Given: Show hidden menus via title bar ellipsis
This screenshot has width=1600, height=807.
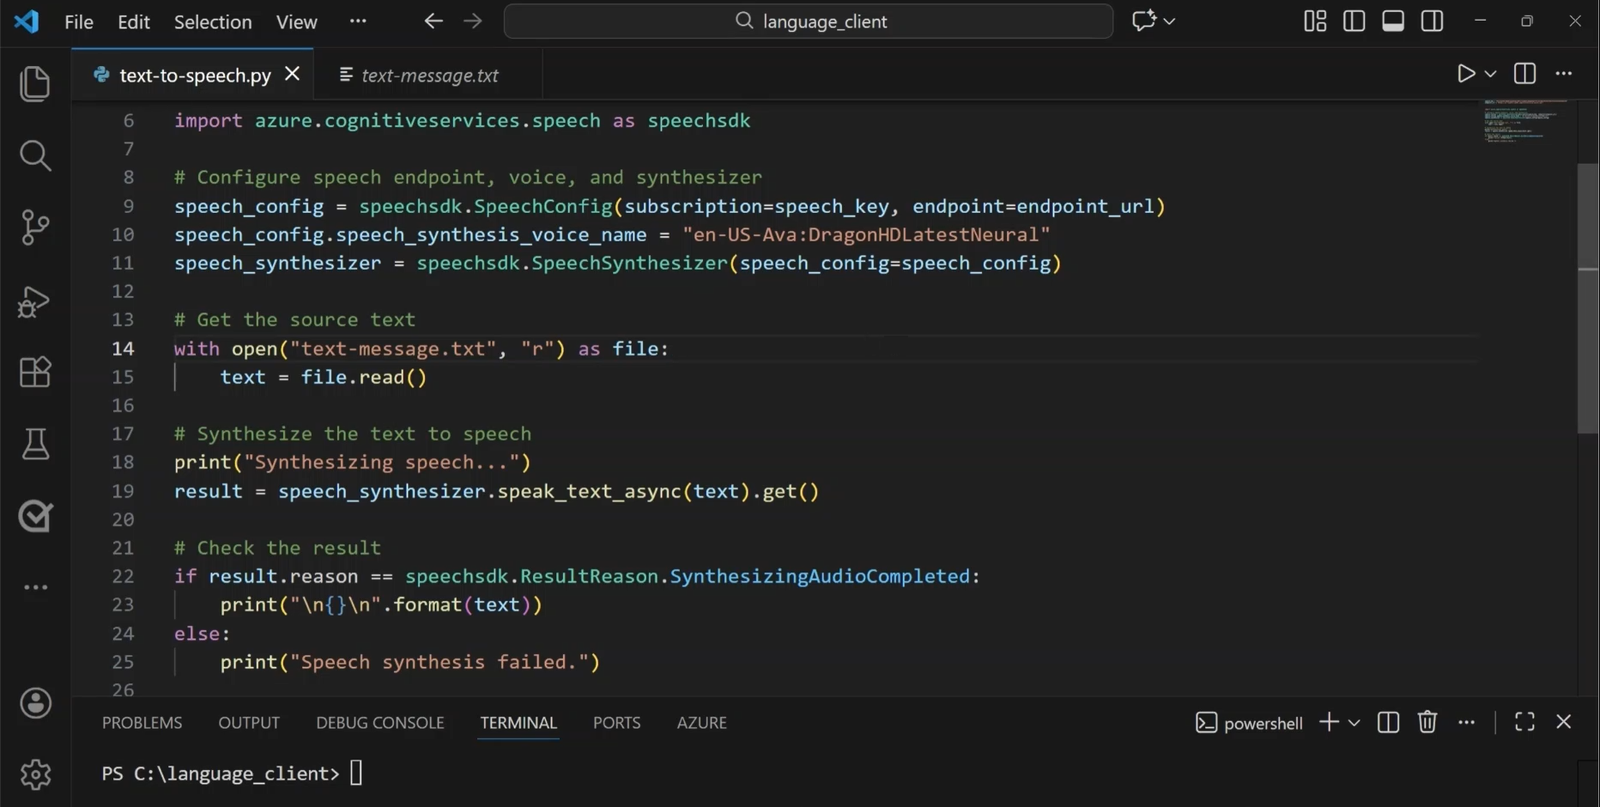Looking at the screenshot, I should (x=358, y=21).
